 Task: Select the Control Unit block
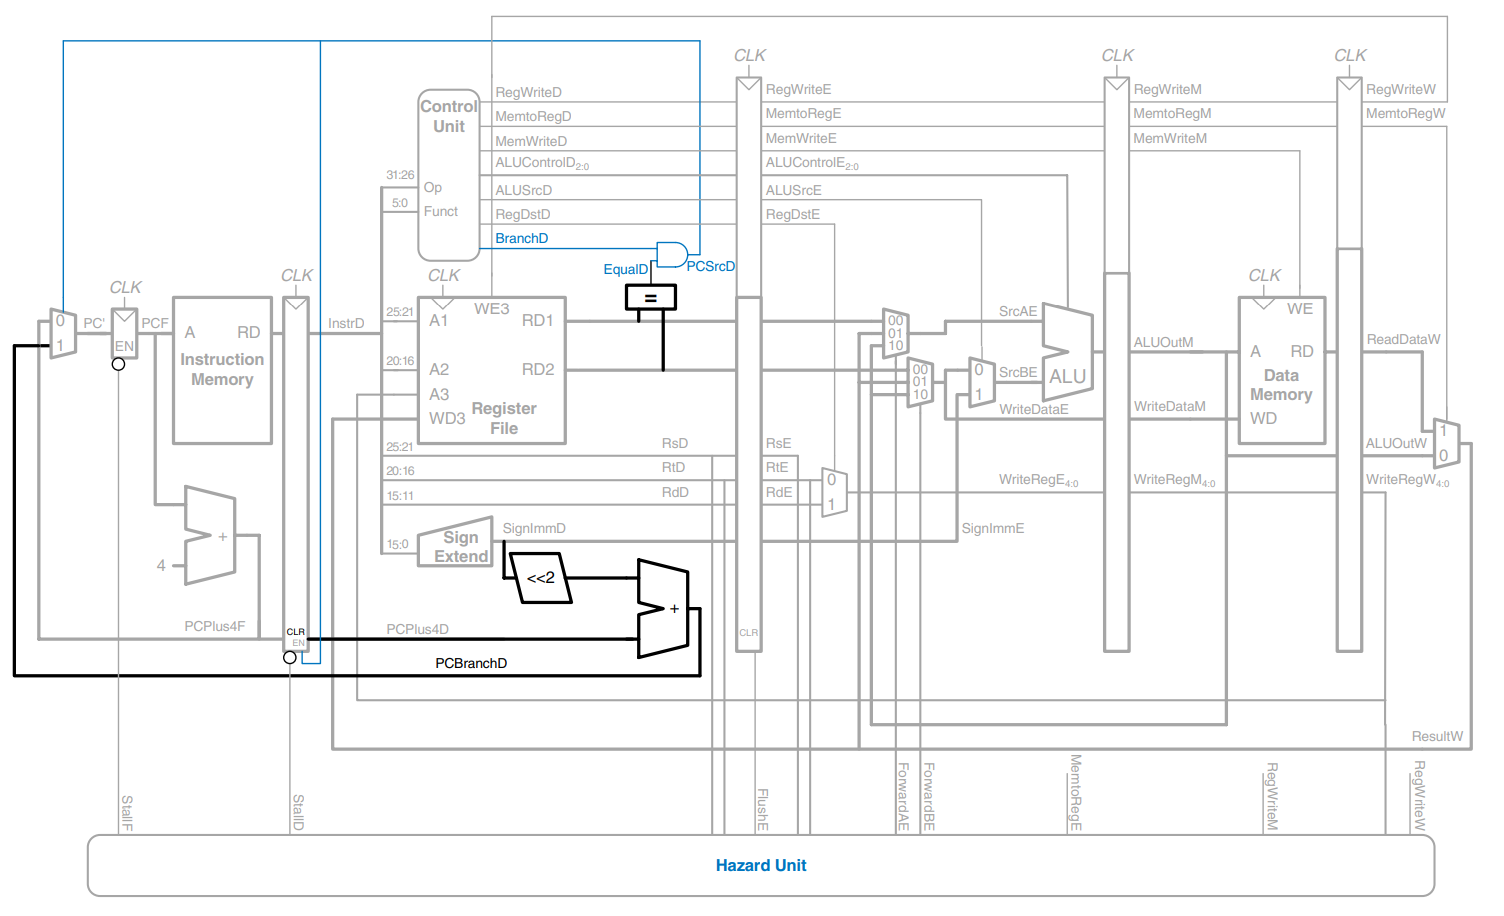448,176
